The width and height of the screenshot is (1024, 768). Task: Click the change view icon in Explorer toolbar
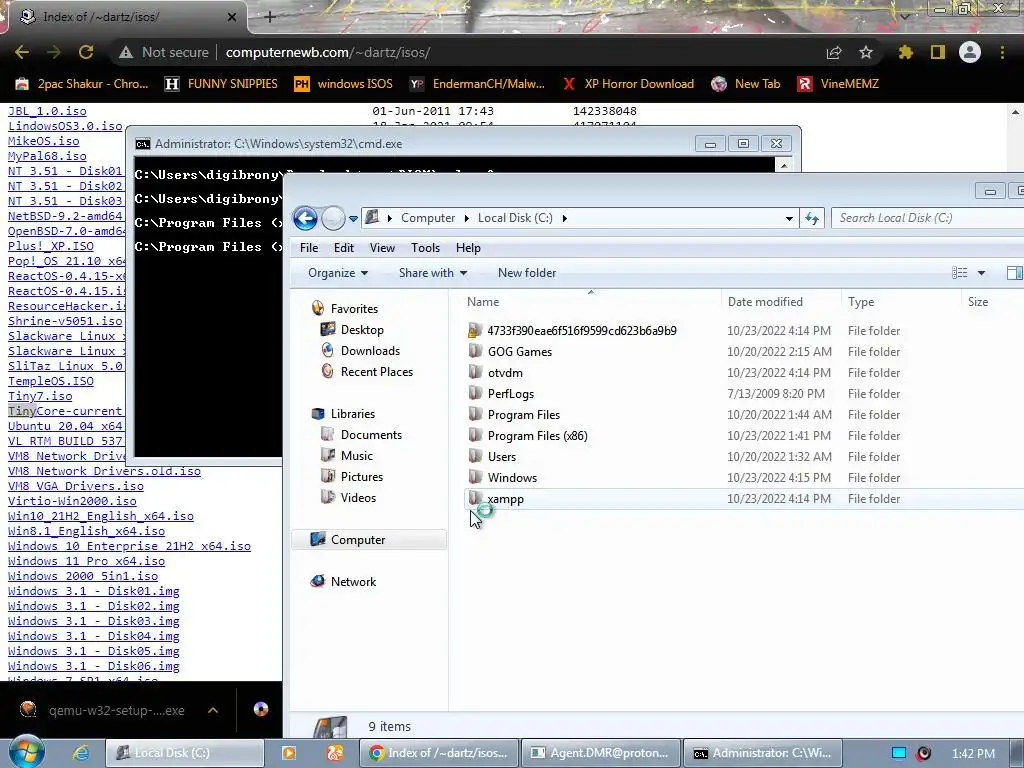tap(959, 273)
